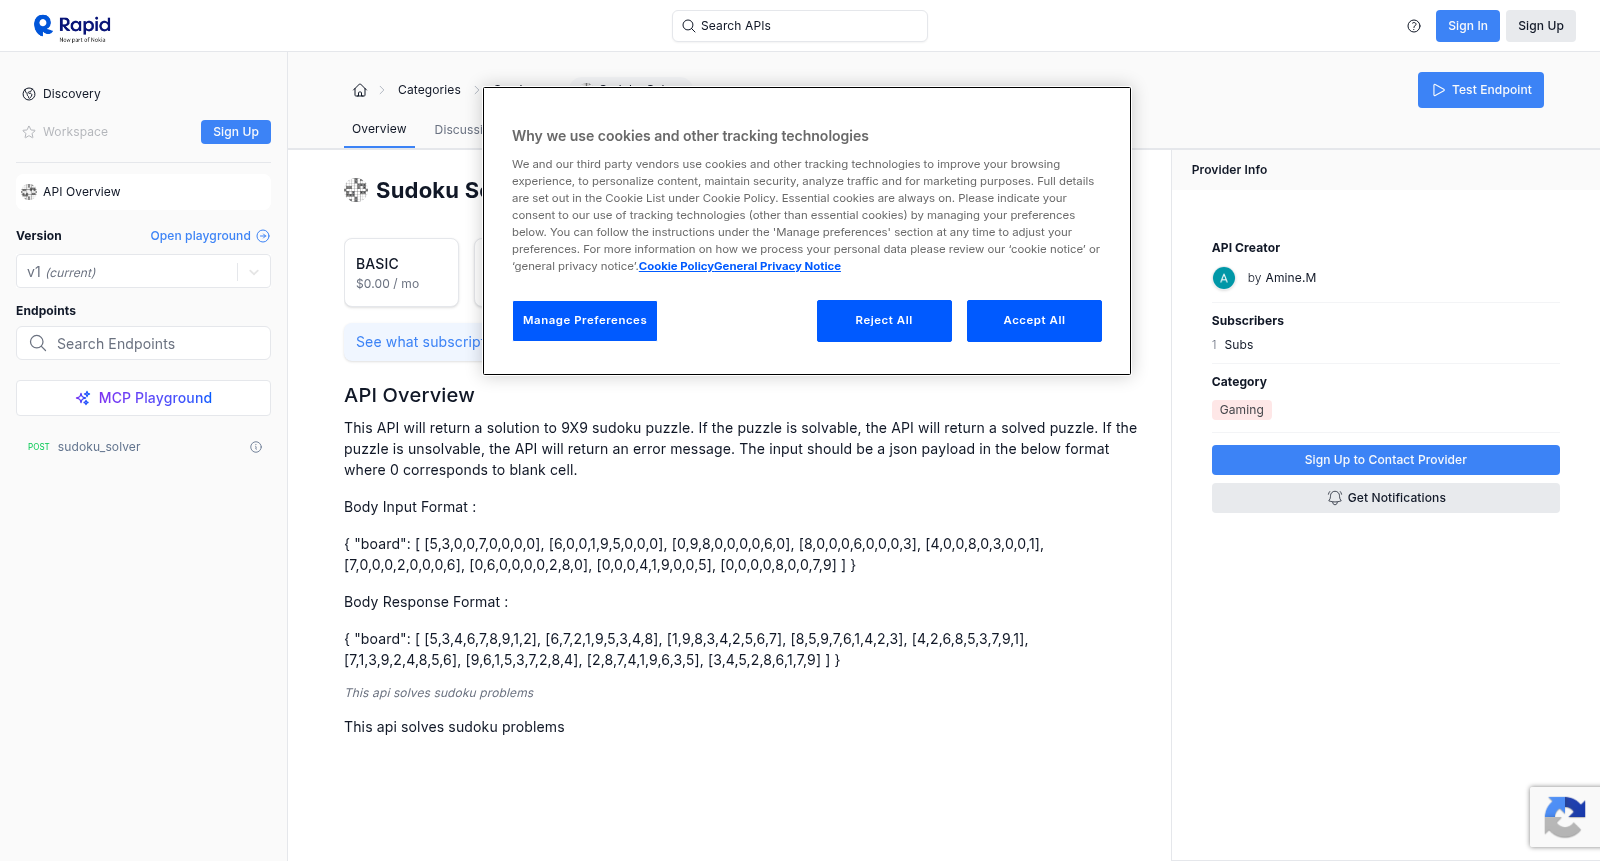Viewport: 1600px width, 861px height.
Task: Click the 'Provider Info' panel heading
Action: (x=1229, y=170)
